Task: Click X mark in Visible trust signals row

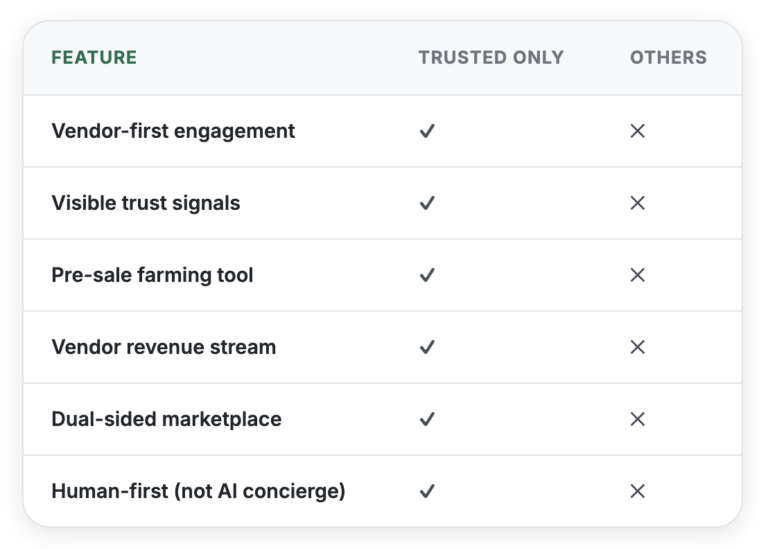Action: tap(637, 203)
